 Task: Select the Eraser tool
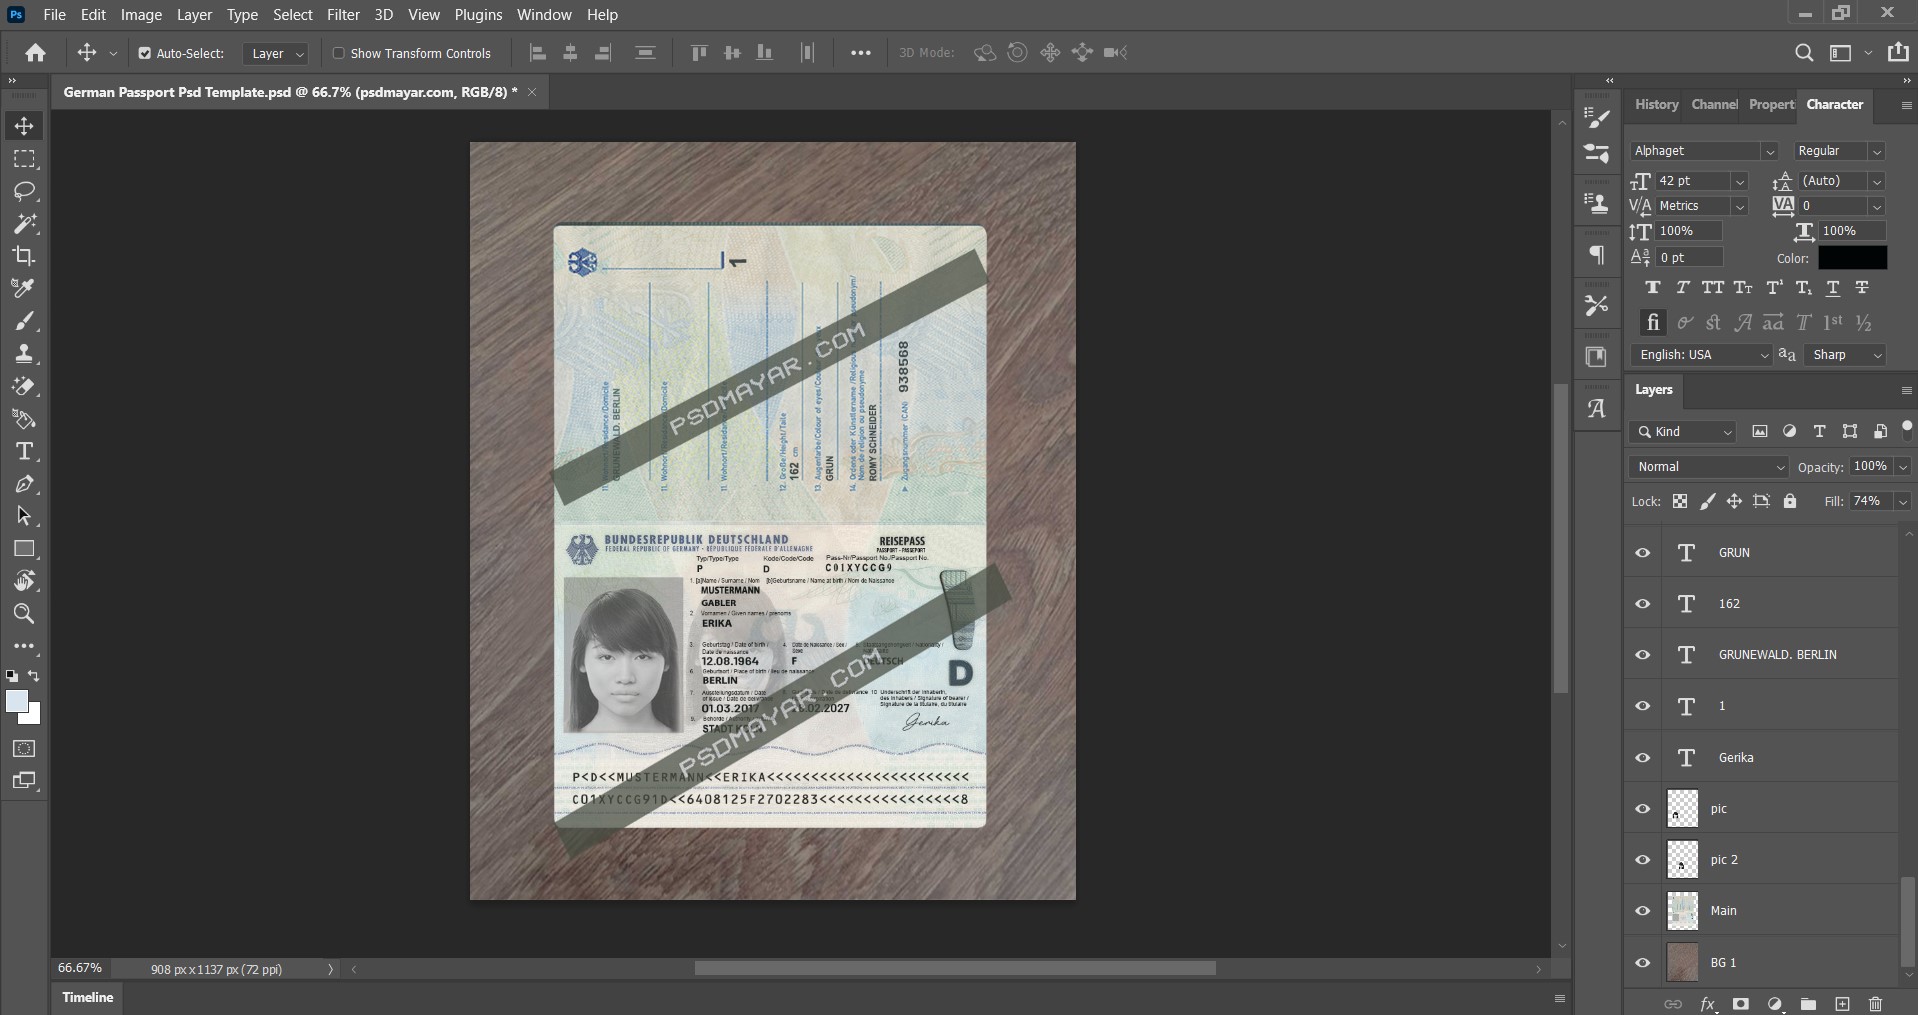(x=24, y=386)
